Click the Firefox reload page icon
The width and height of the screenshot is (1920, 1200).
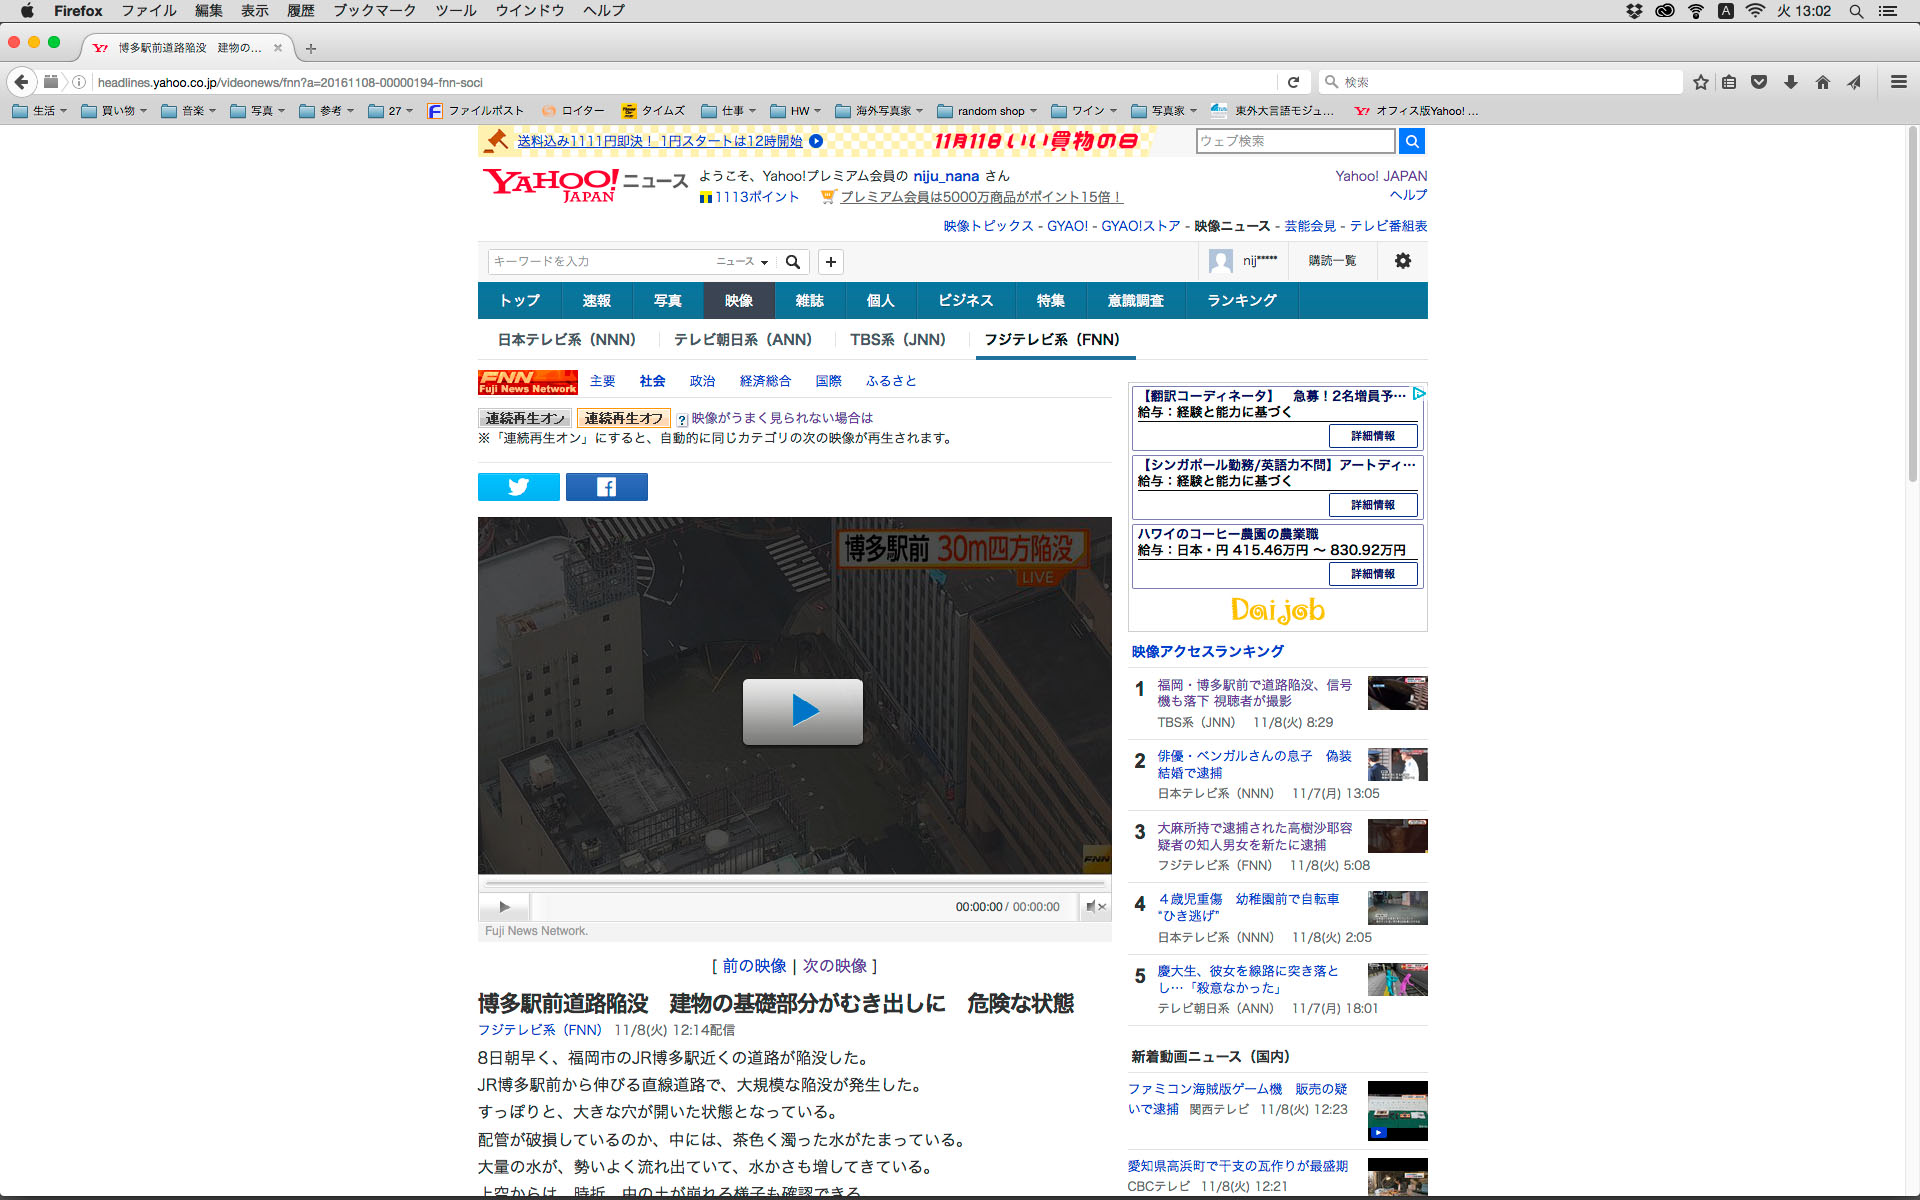pos(1293,82)
